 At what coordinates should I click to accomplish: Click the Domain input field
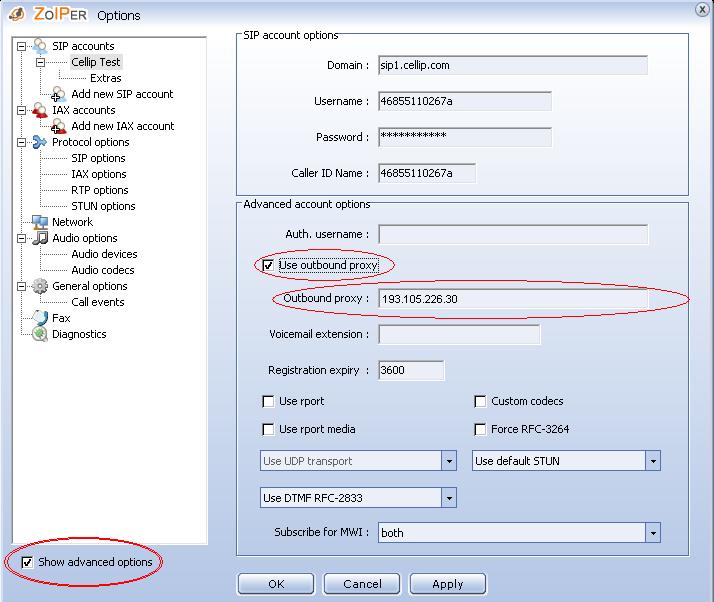click(513, 65)
